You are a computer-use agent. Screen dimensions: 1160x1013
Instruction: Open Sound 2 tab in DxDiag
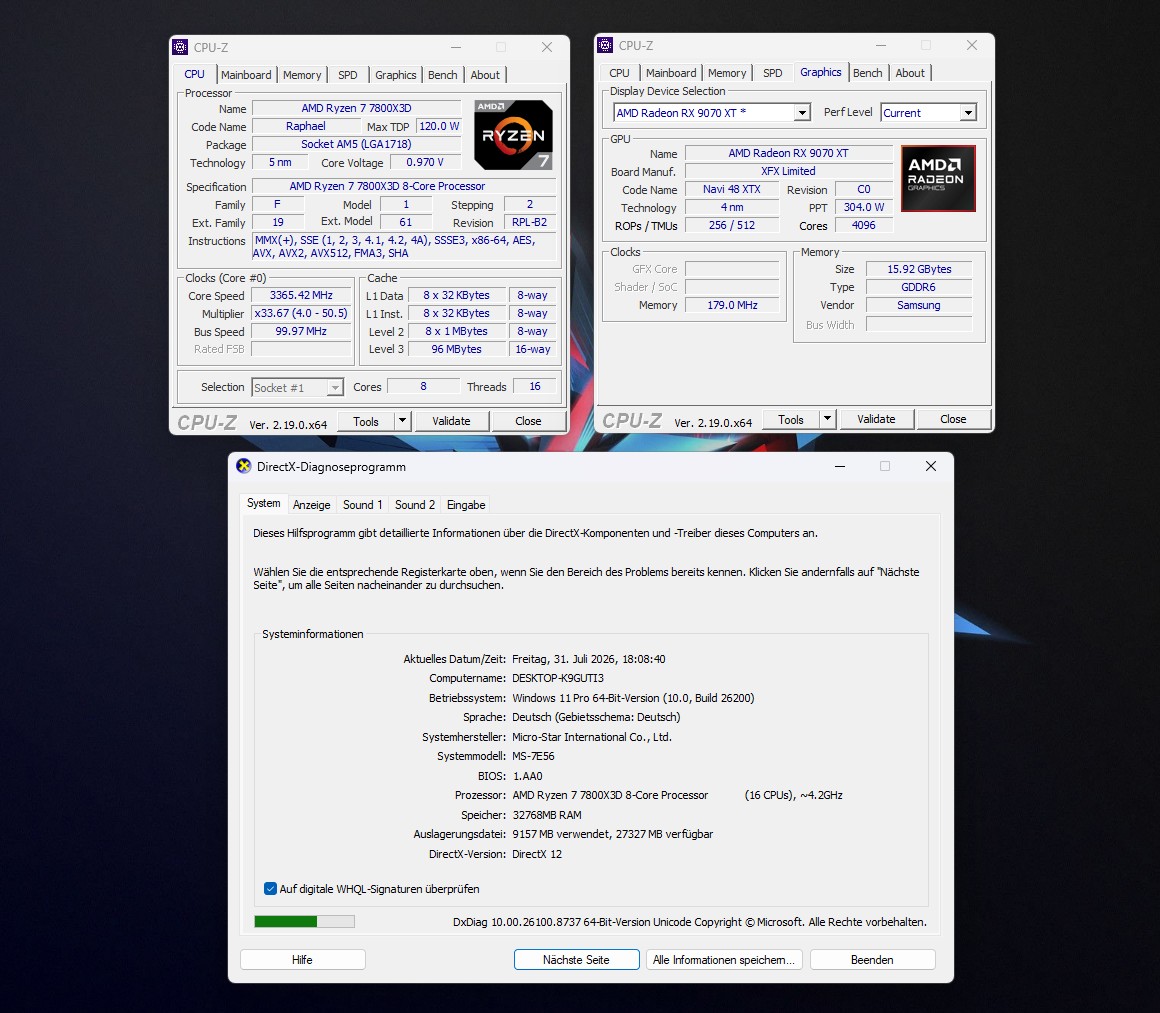[415, 505]
